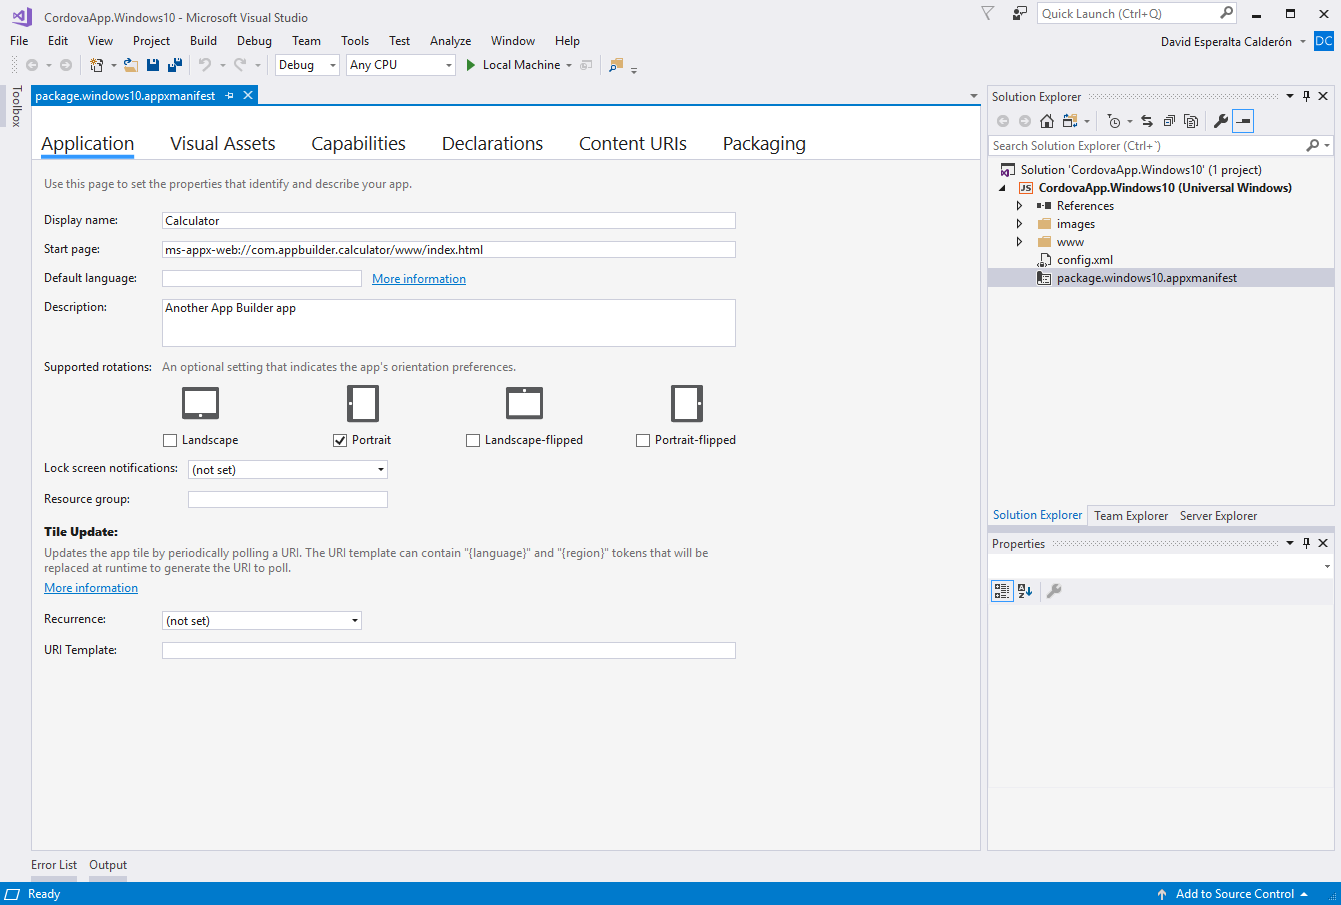Click the Quick Launch search box
Viewport: 1341px width, 905px height.
click(1137, 13)
